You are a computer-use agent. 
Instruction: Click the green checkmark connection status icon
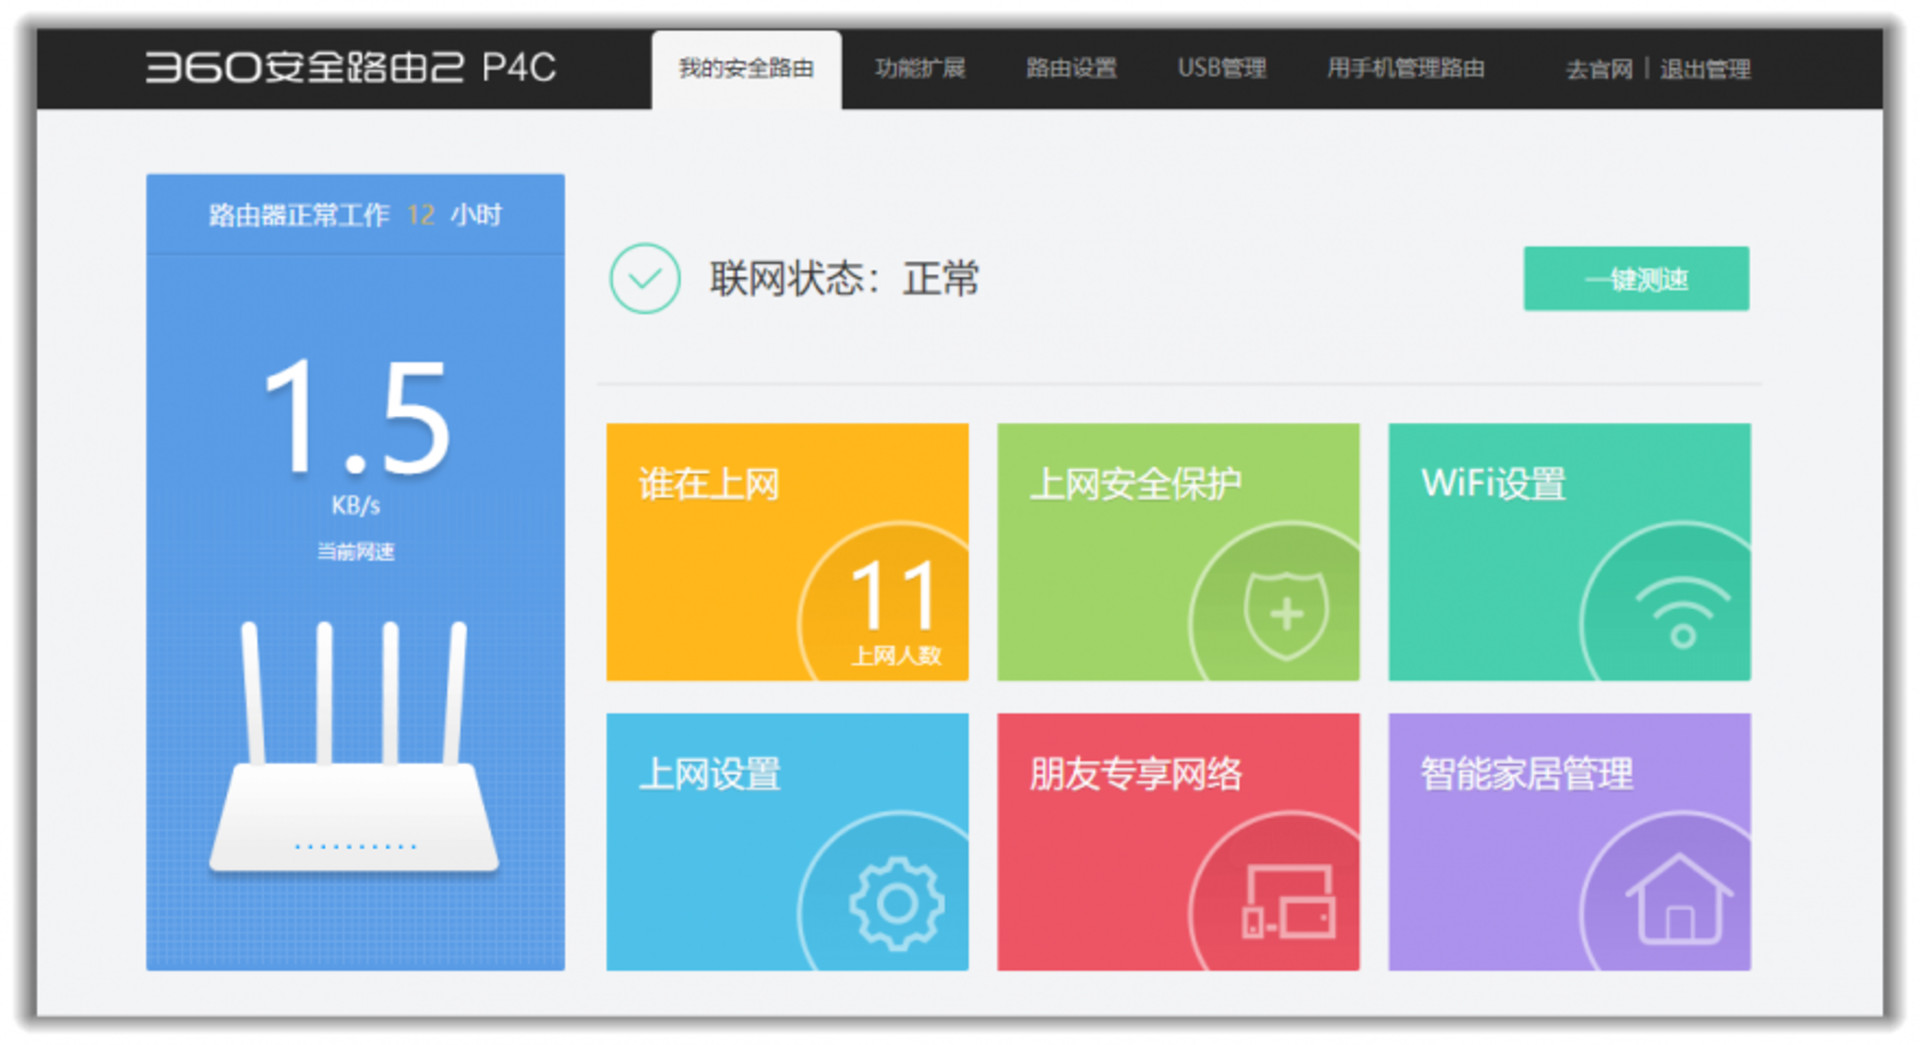tap(645, 279)
